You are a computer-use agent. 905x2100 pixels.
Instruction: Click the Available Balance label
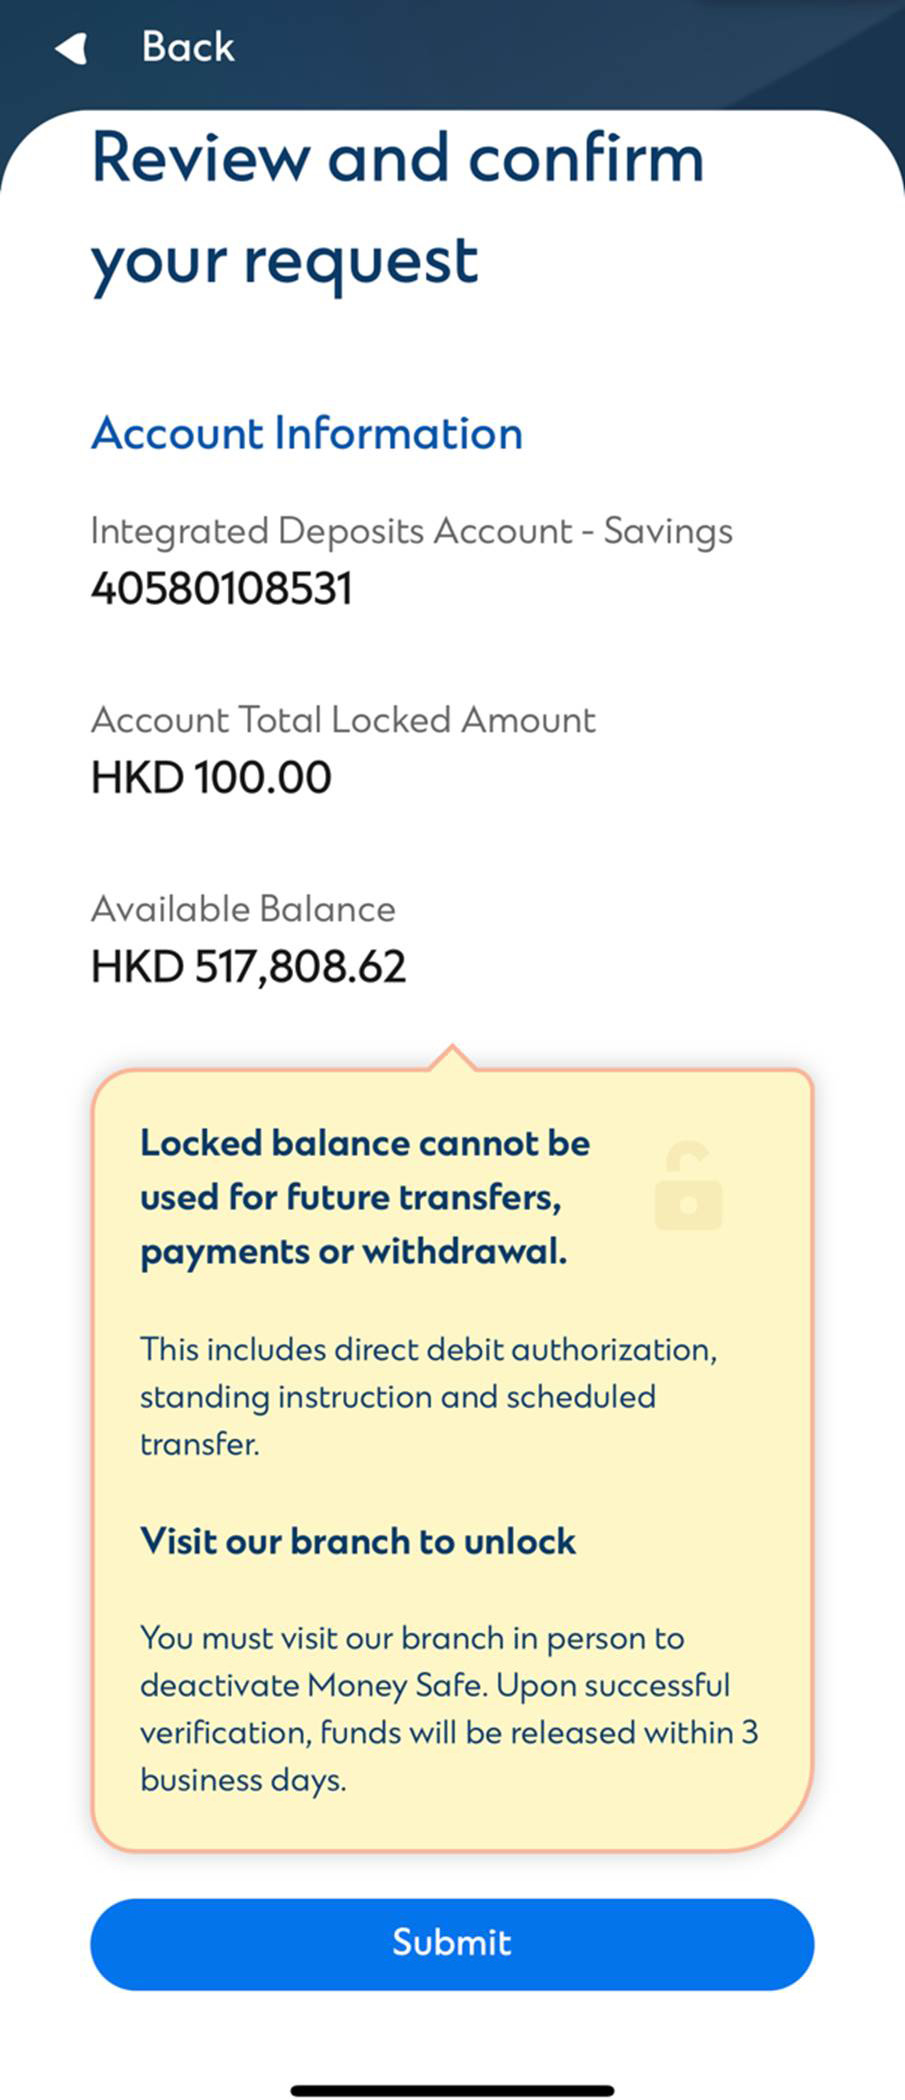pos(243,909)
